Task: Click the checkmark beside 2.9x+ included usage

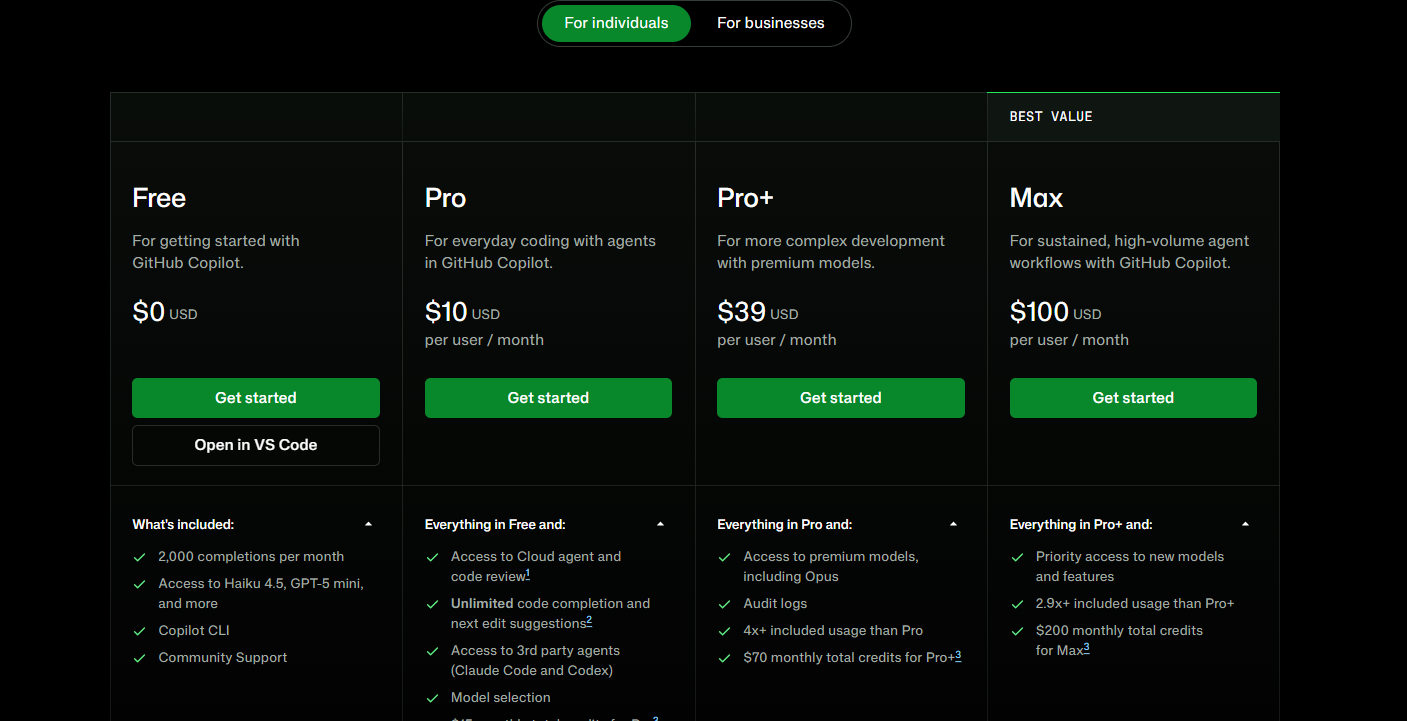Action: (1017, 604)
